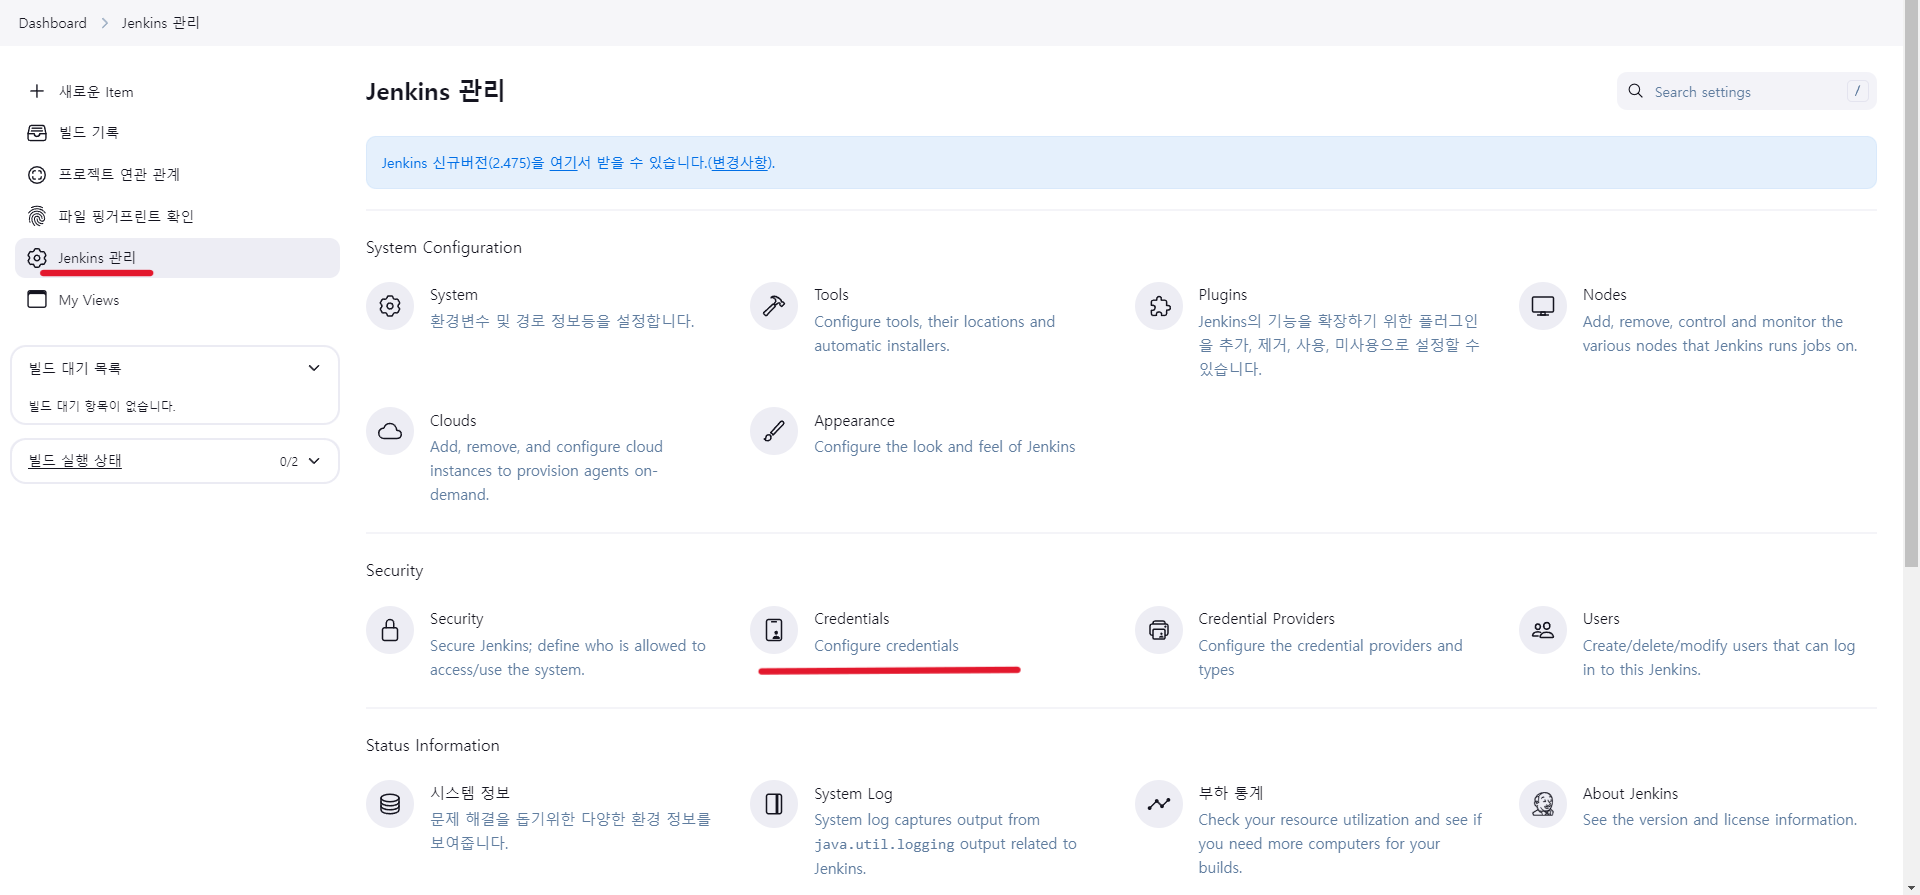The image size is (1920, 895).
Task: Open Tools via the hammer icon
Action: coord(774,306)
